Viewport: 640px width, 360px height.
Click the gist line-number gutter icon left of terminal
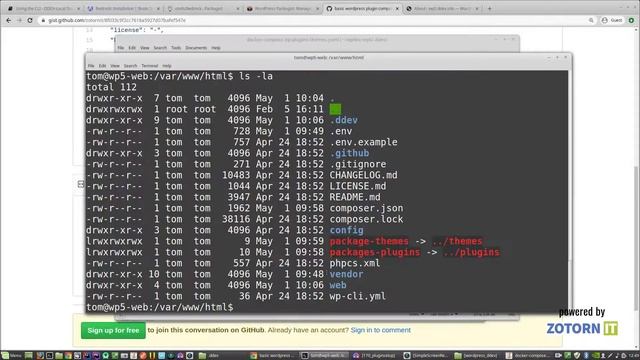[x=81, y=184]
